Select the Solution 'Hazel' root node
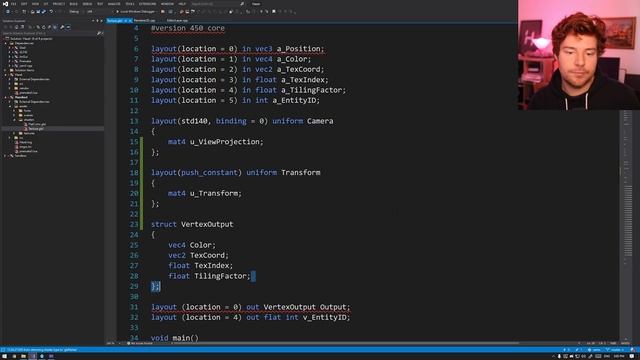640x360 pixels. click(31, 39)
